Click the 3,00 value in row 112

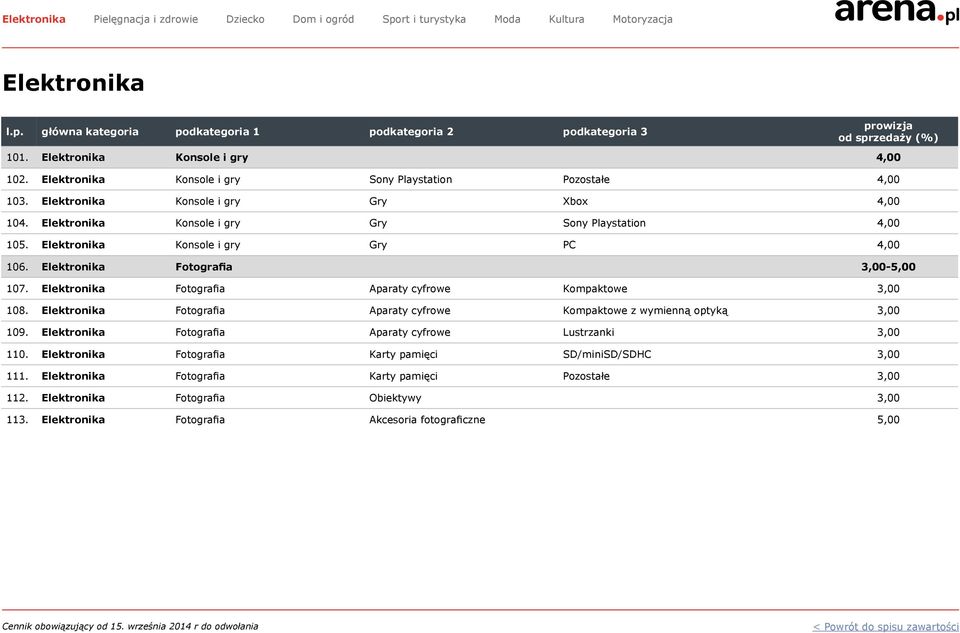point(888,398)
